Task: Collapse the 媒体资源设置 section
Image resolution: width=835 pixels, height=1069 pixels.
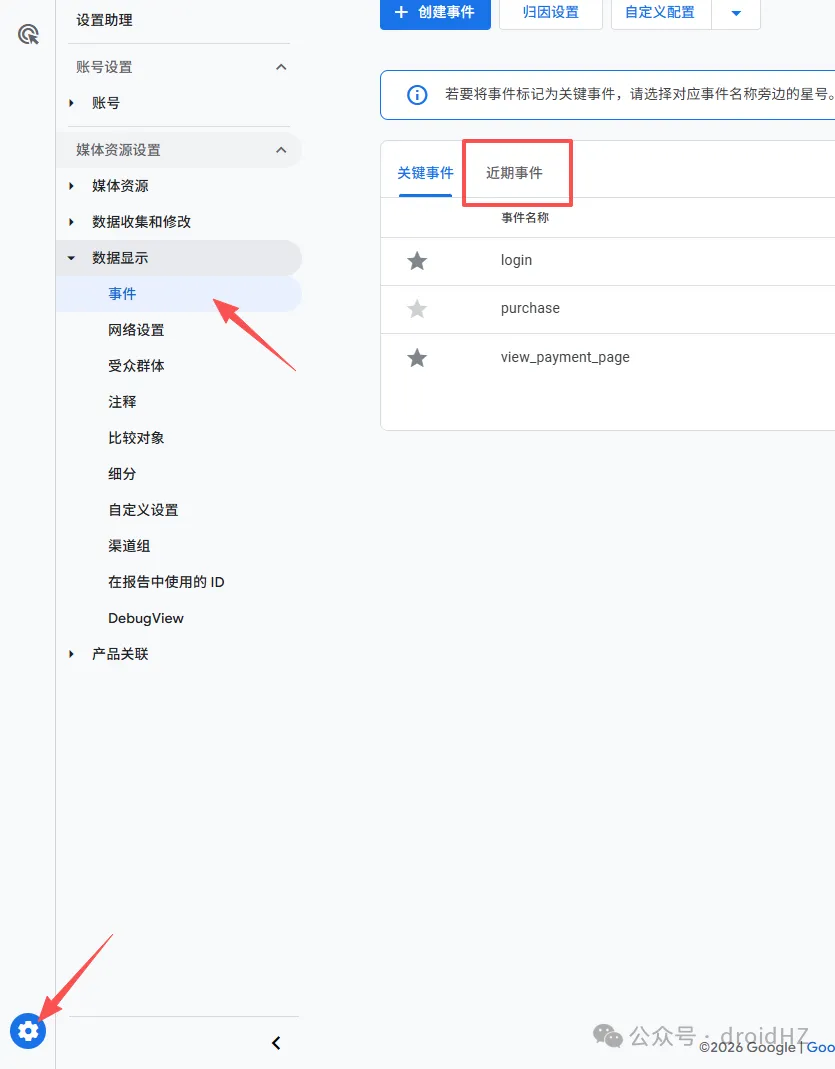Action: [281, 150]
